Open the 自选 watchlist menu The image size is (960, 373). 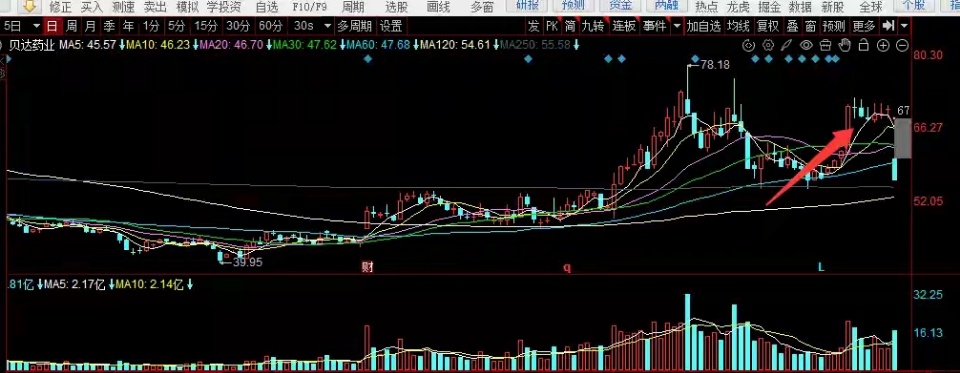coord(266,7)
